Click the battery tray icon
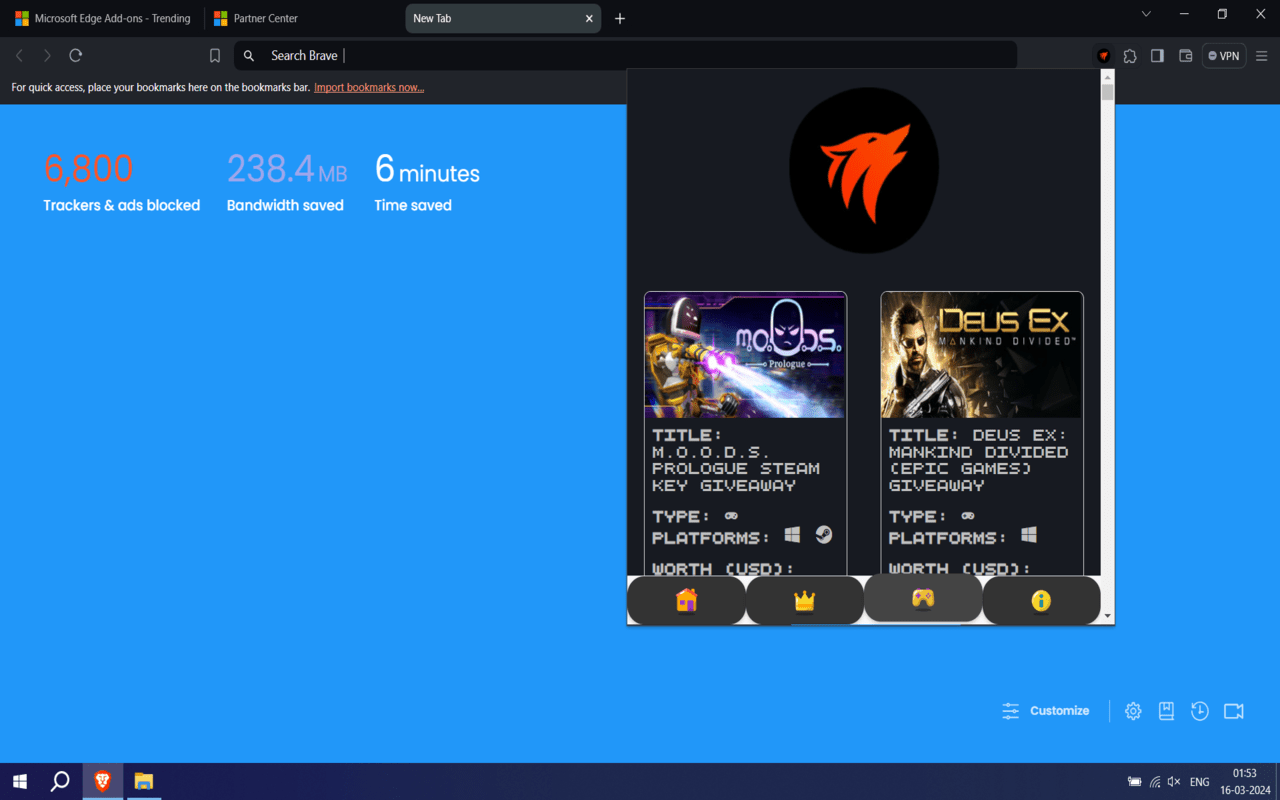This screenshot has width=1280, height=800. [x=1134, y=782]
